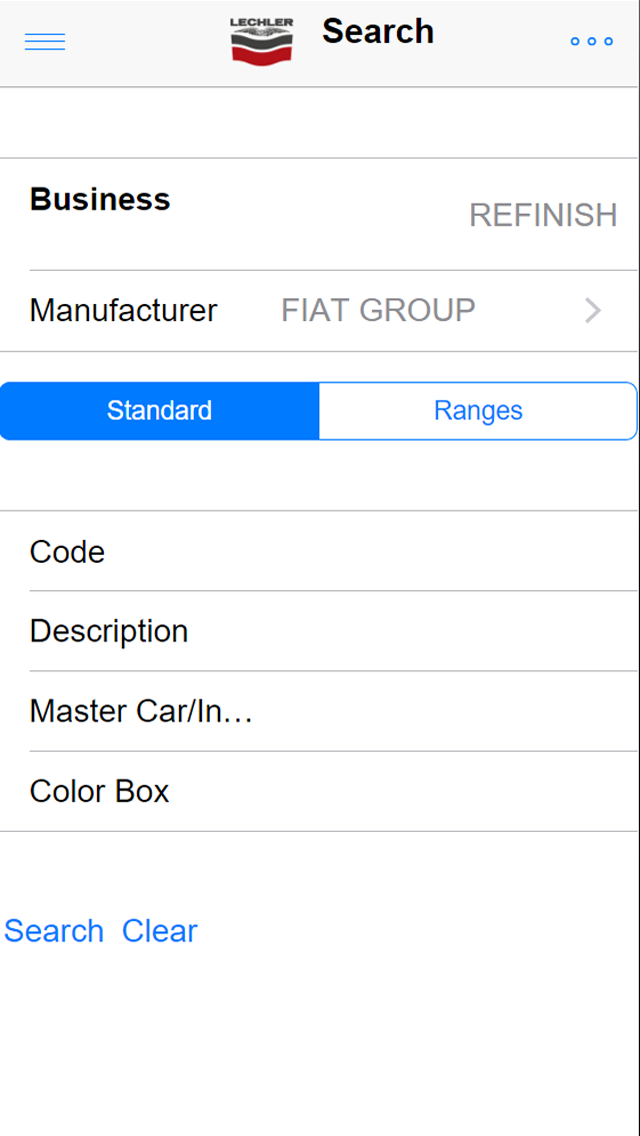
Task: Tap the Color Box row label
Action: [x=99, y=791]
